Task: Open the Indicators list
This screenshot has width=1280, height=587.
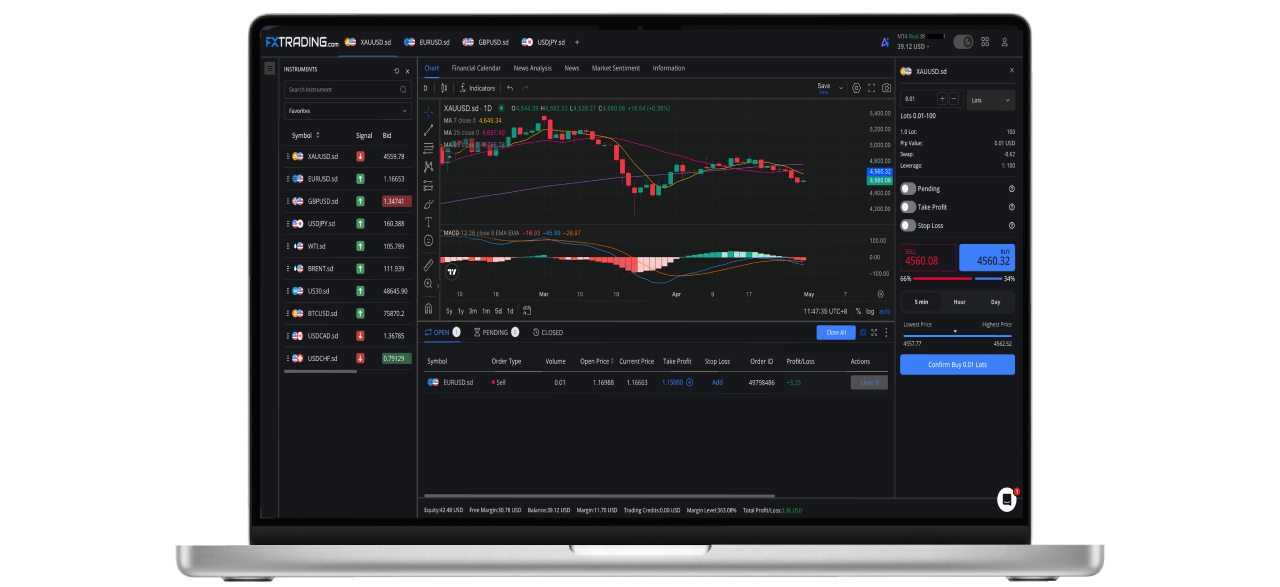Action: tap(477, 88)
